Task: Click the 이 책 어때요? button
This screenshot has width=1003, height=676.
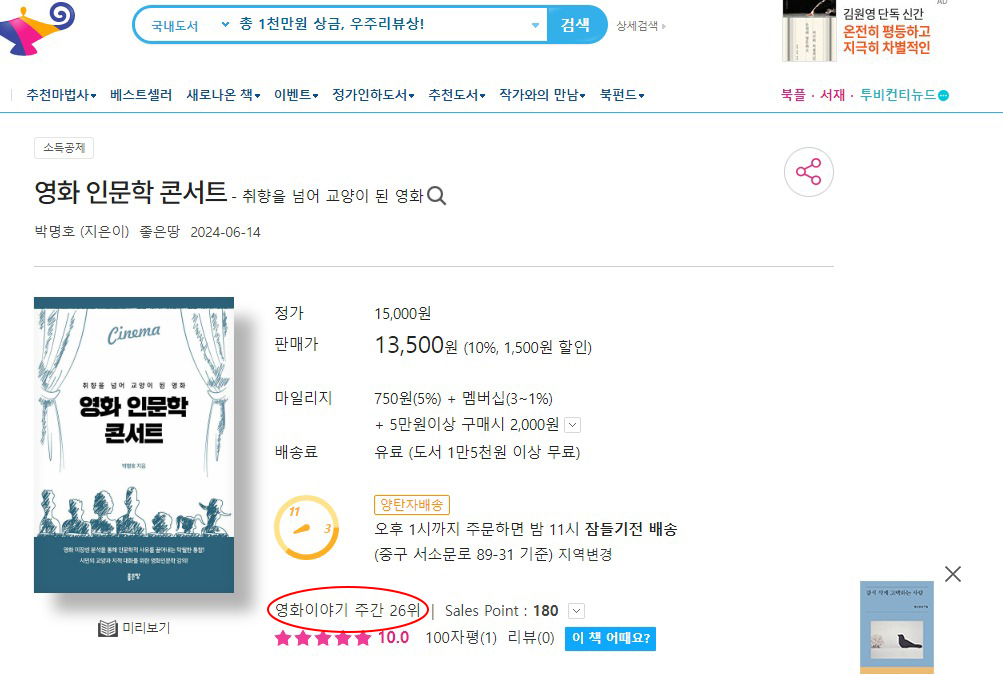Action: [610, 638]
